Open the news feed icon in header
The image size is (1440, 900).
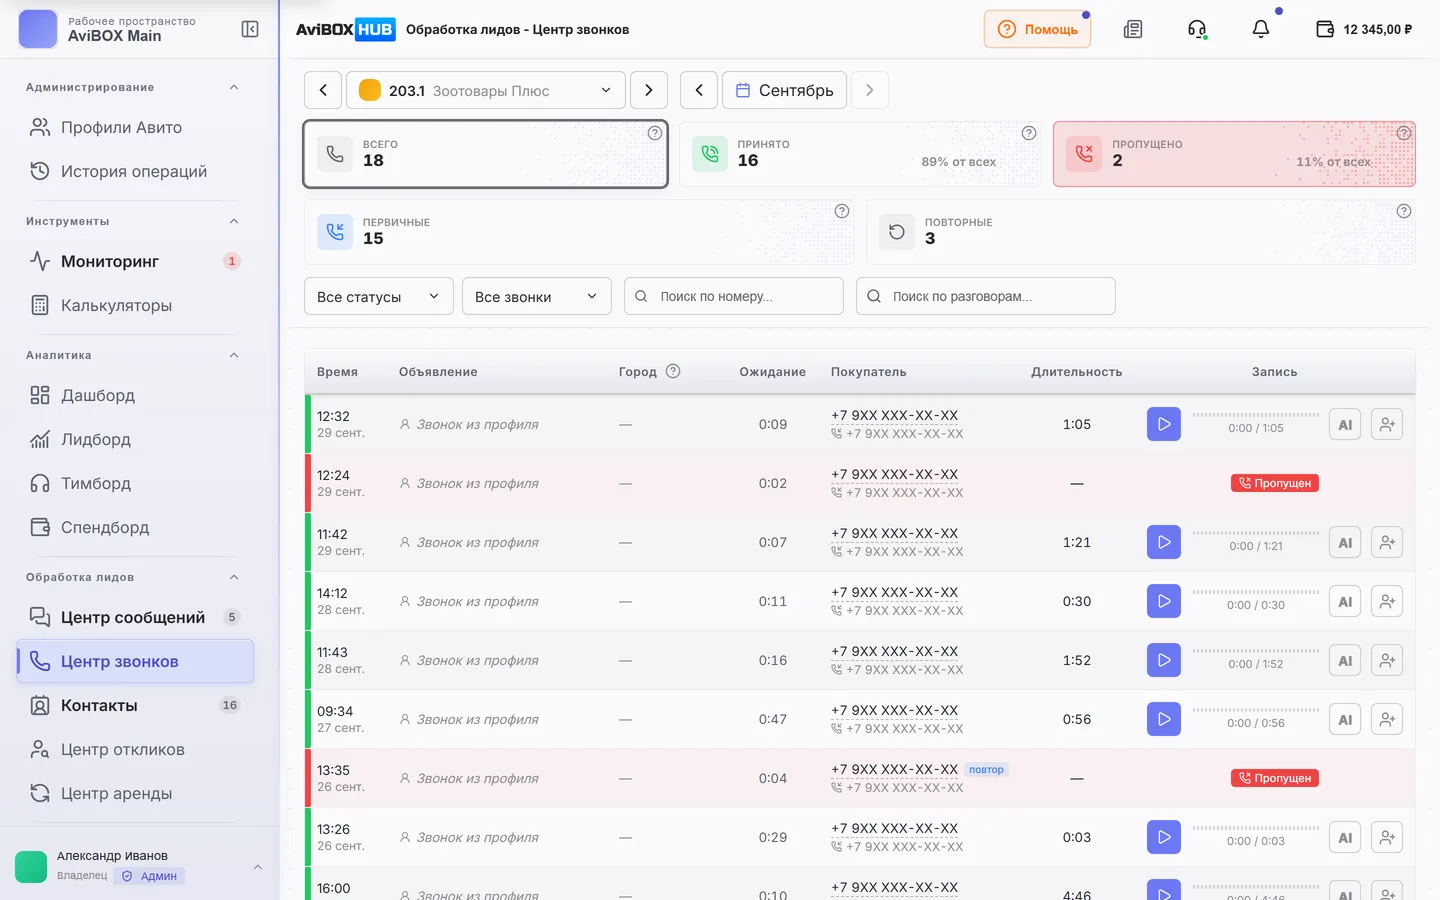pos(1133,29)
